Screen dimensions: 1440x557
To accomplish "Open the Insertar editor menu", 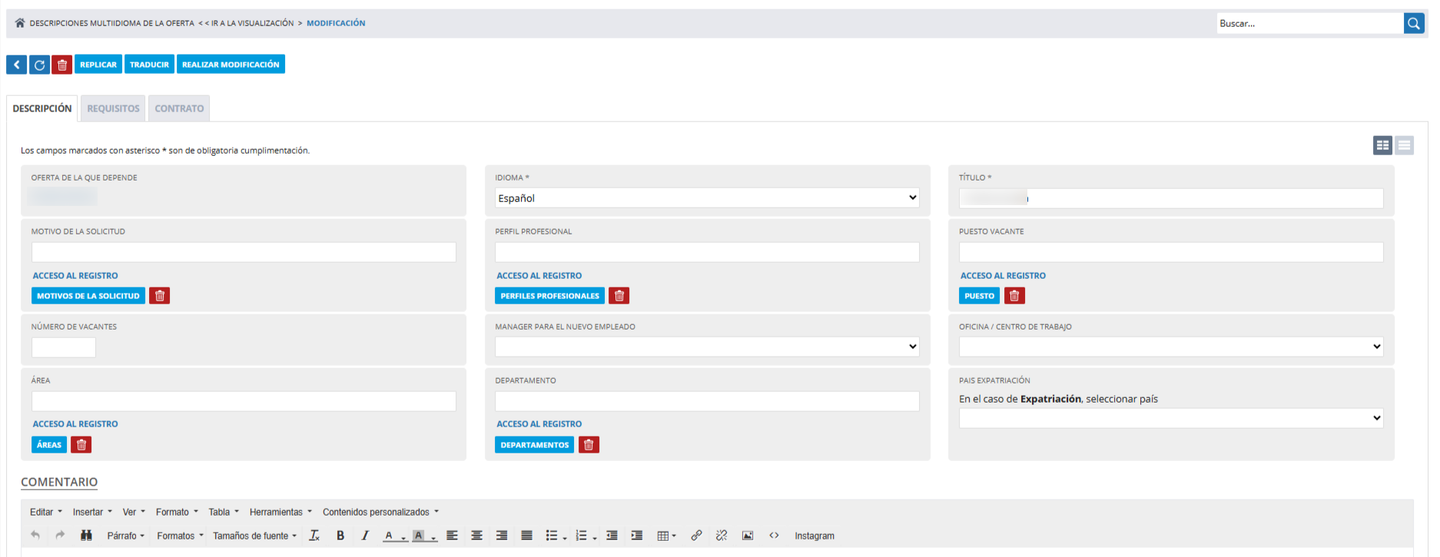I will pyautogui.click(x=92, y=512).
